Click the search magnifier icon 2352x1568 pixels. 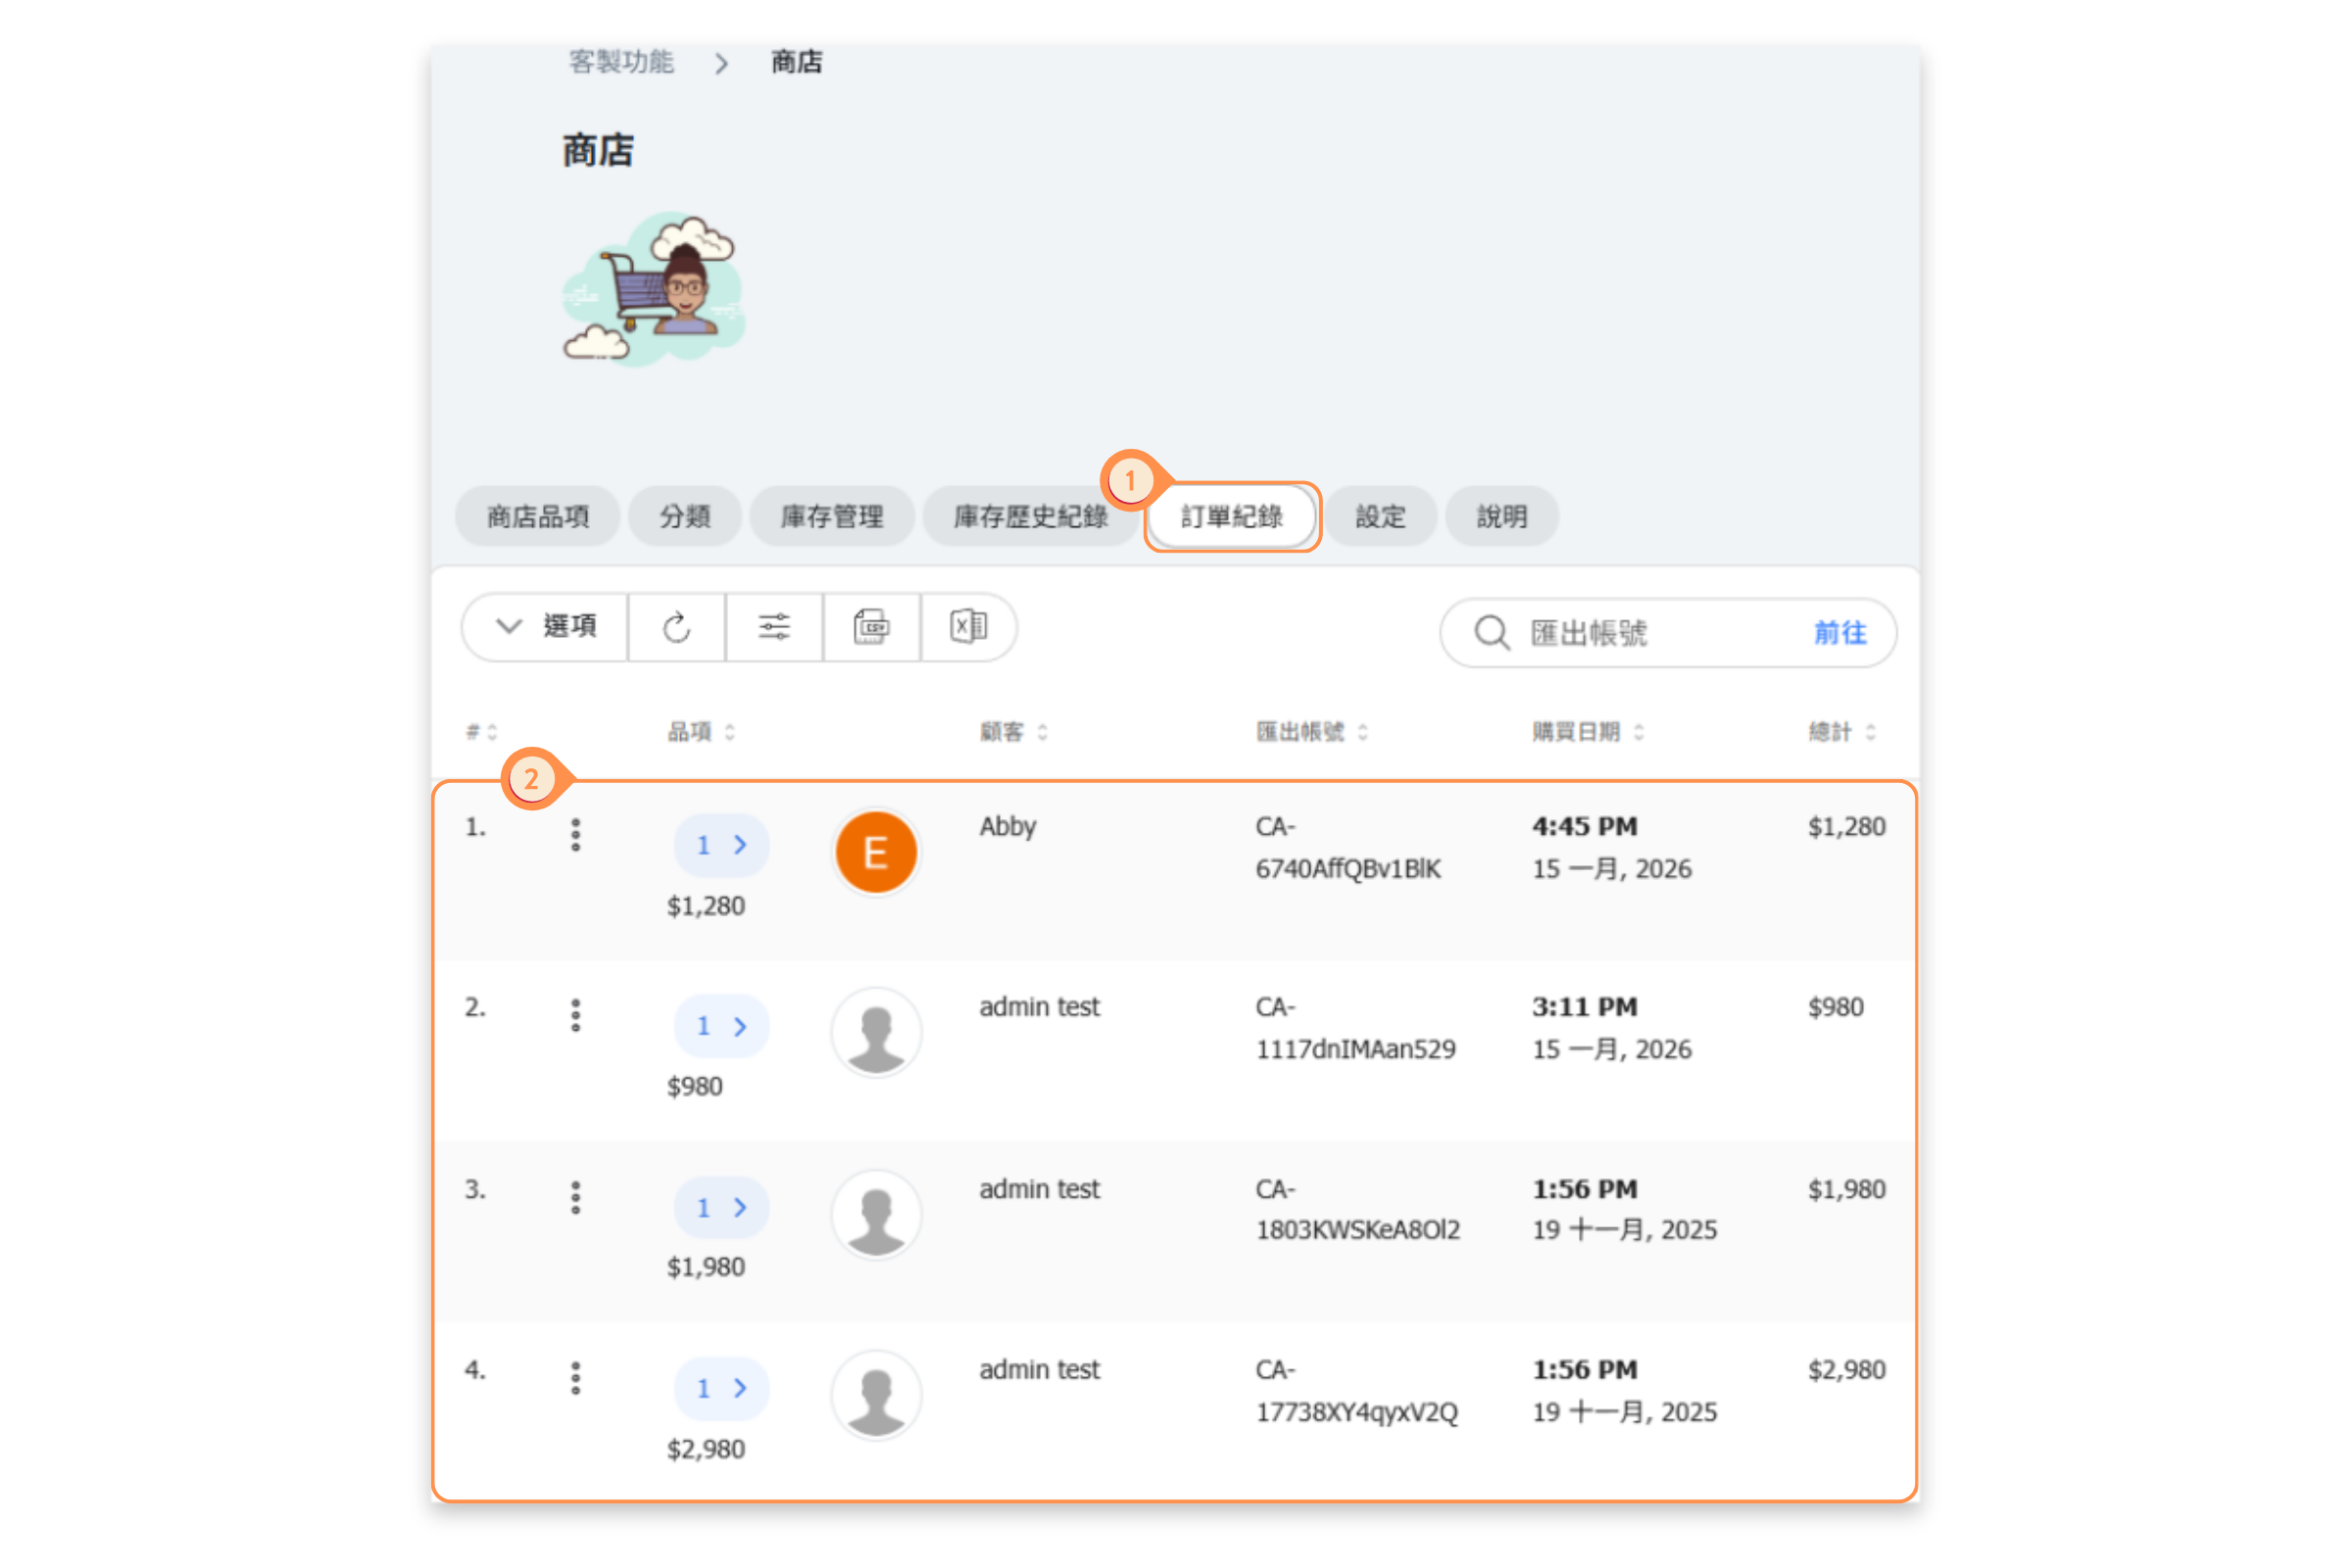click(x=1491, y=633)
